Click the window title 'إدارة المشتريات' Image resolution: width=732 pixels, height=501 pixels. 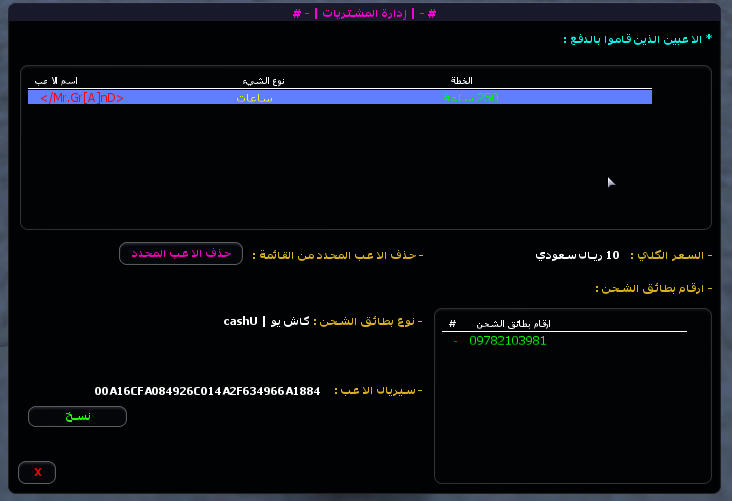[x=366, y=12]
